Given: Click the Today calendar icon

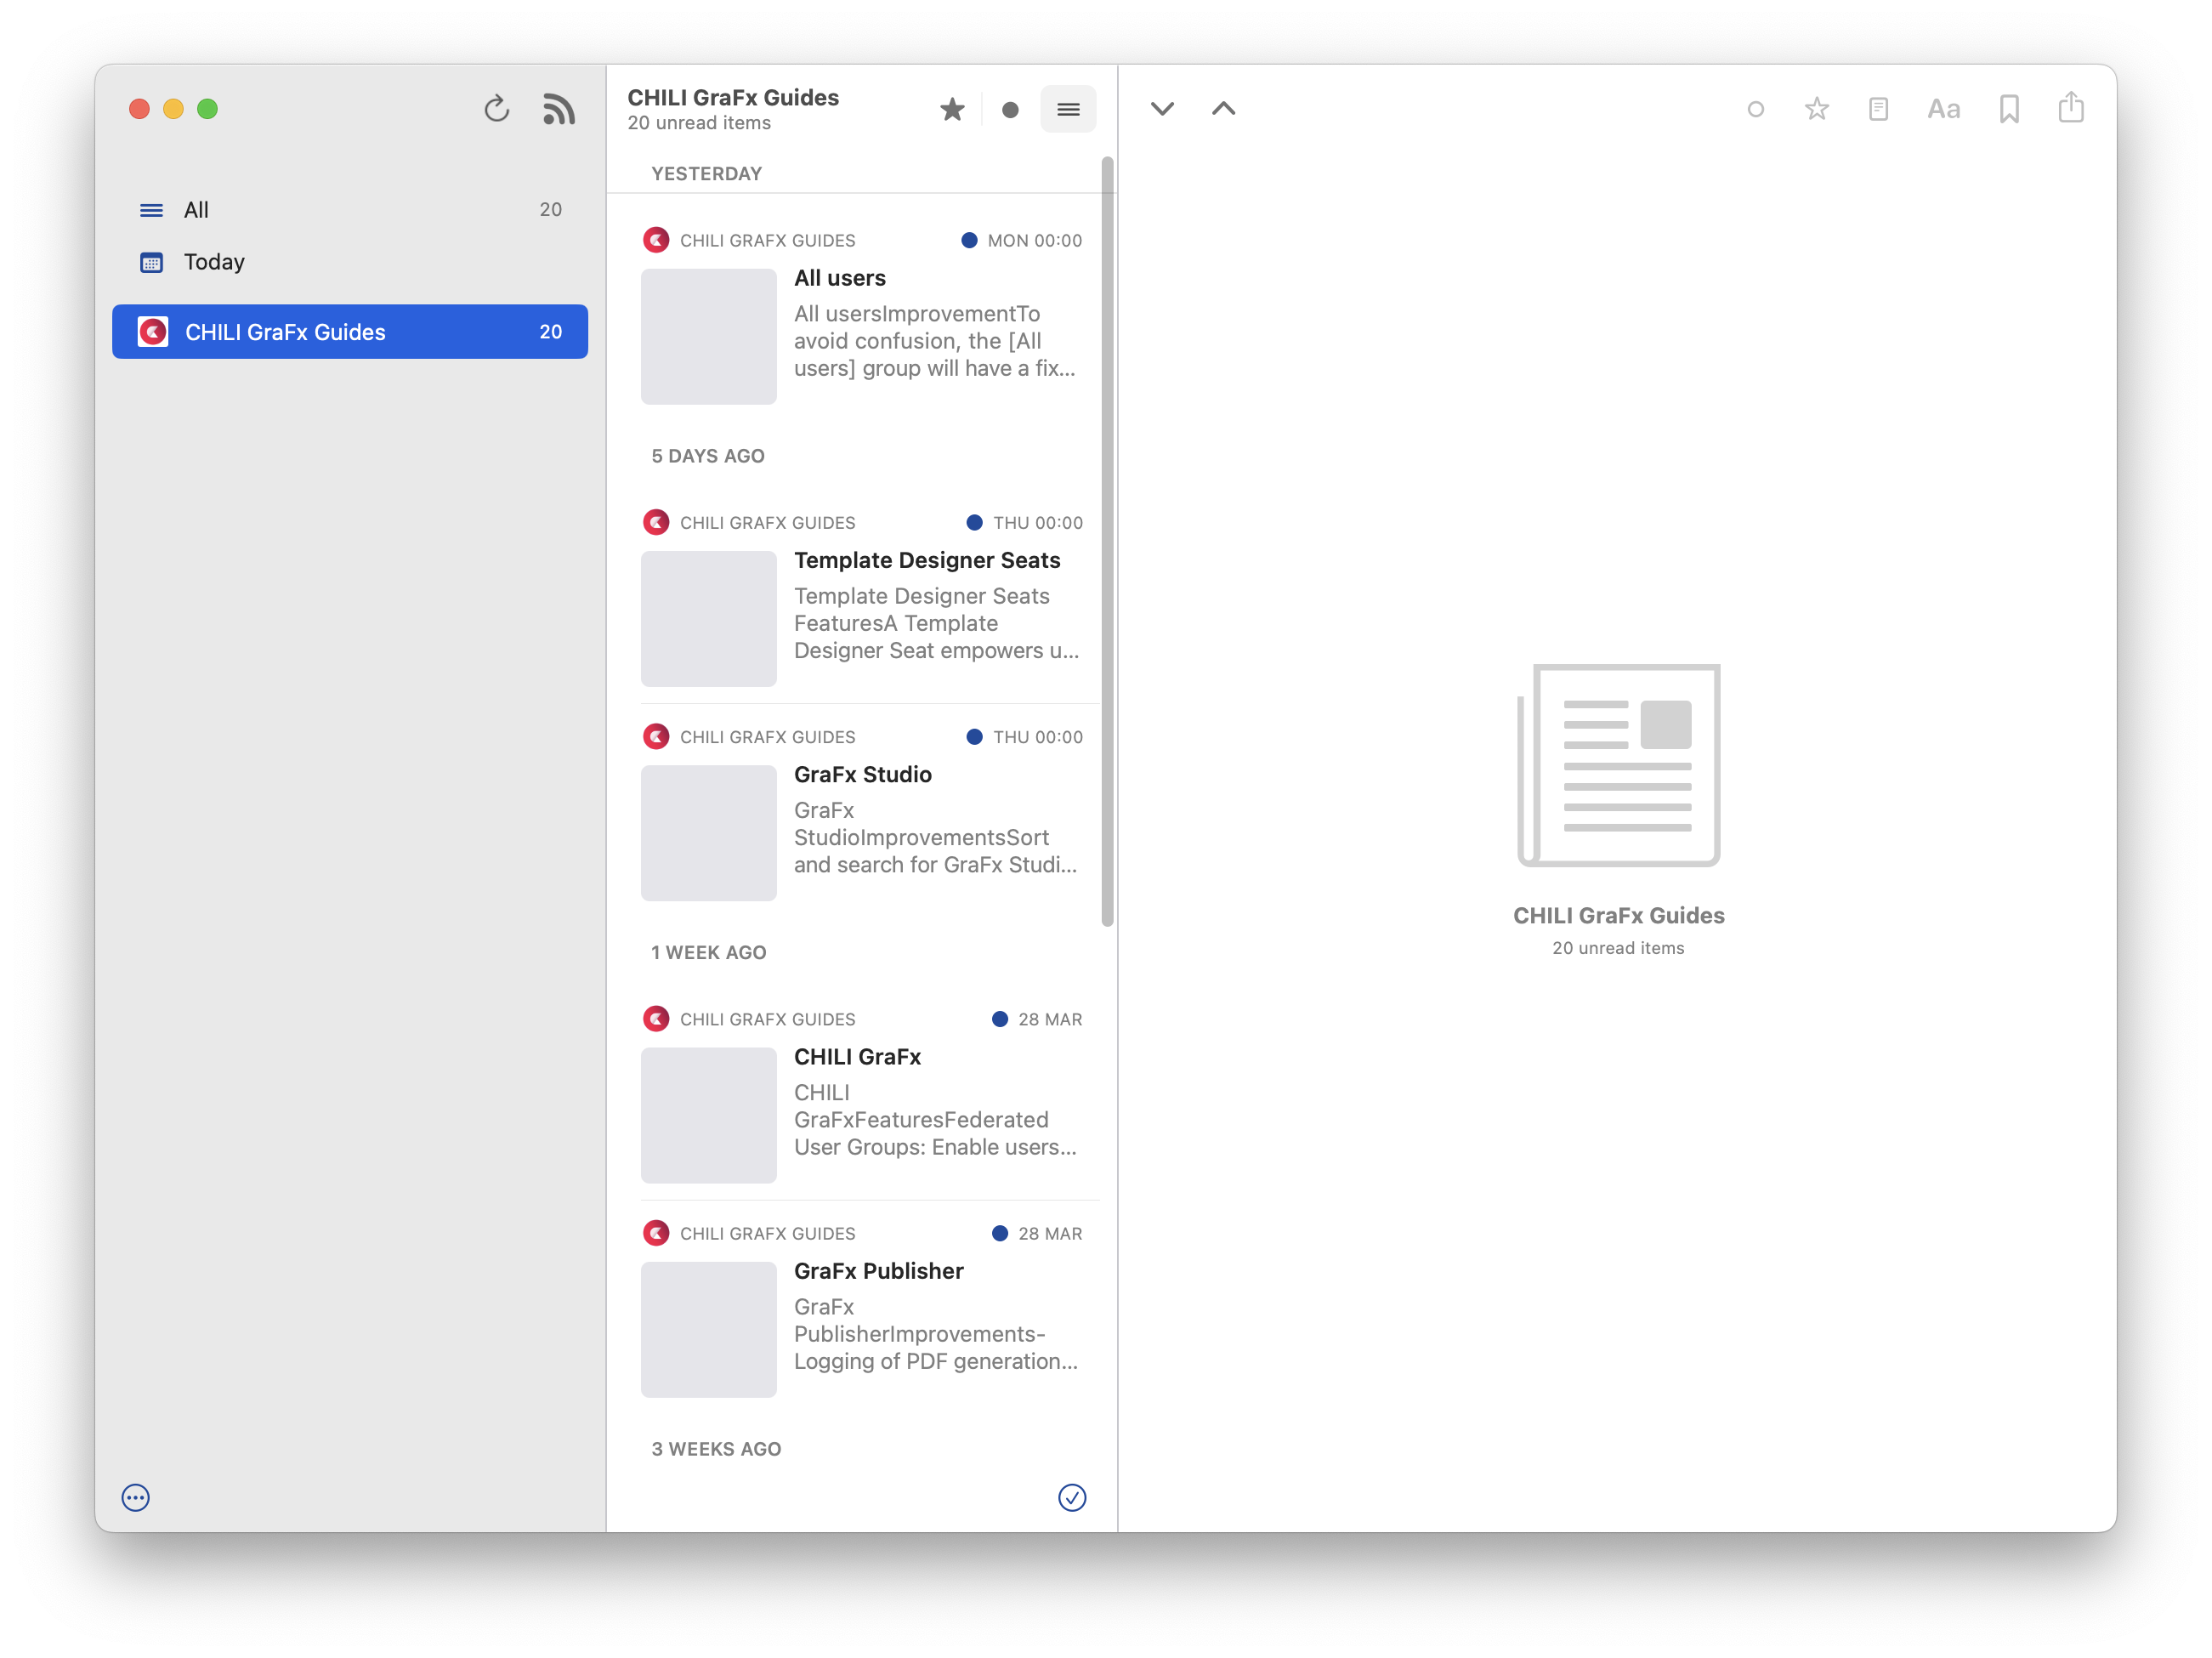Looking at the screenshot, I should click(x=151, y=262).
